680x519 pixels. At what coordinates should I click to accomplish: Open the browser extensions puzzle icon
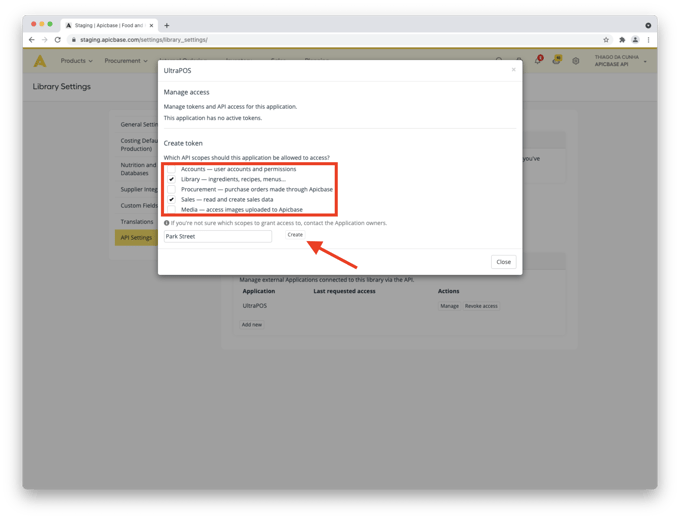[622, 39]
